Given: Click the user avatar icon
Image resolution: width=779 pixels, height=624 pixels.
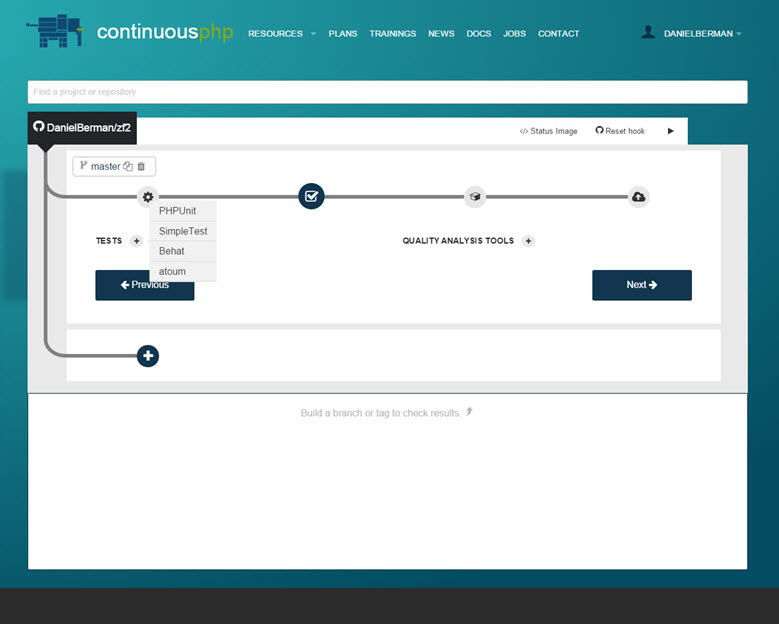Looking at the screenshot, I should [648, 33].
